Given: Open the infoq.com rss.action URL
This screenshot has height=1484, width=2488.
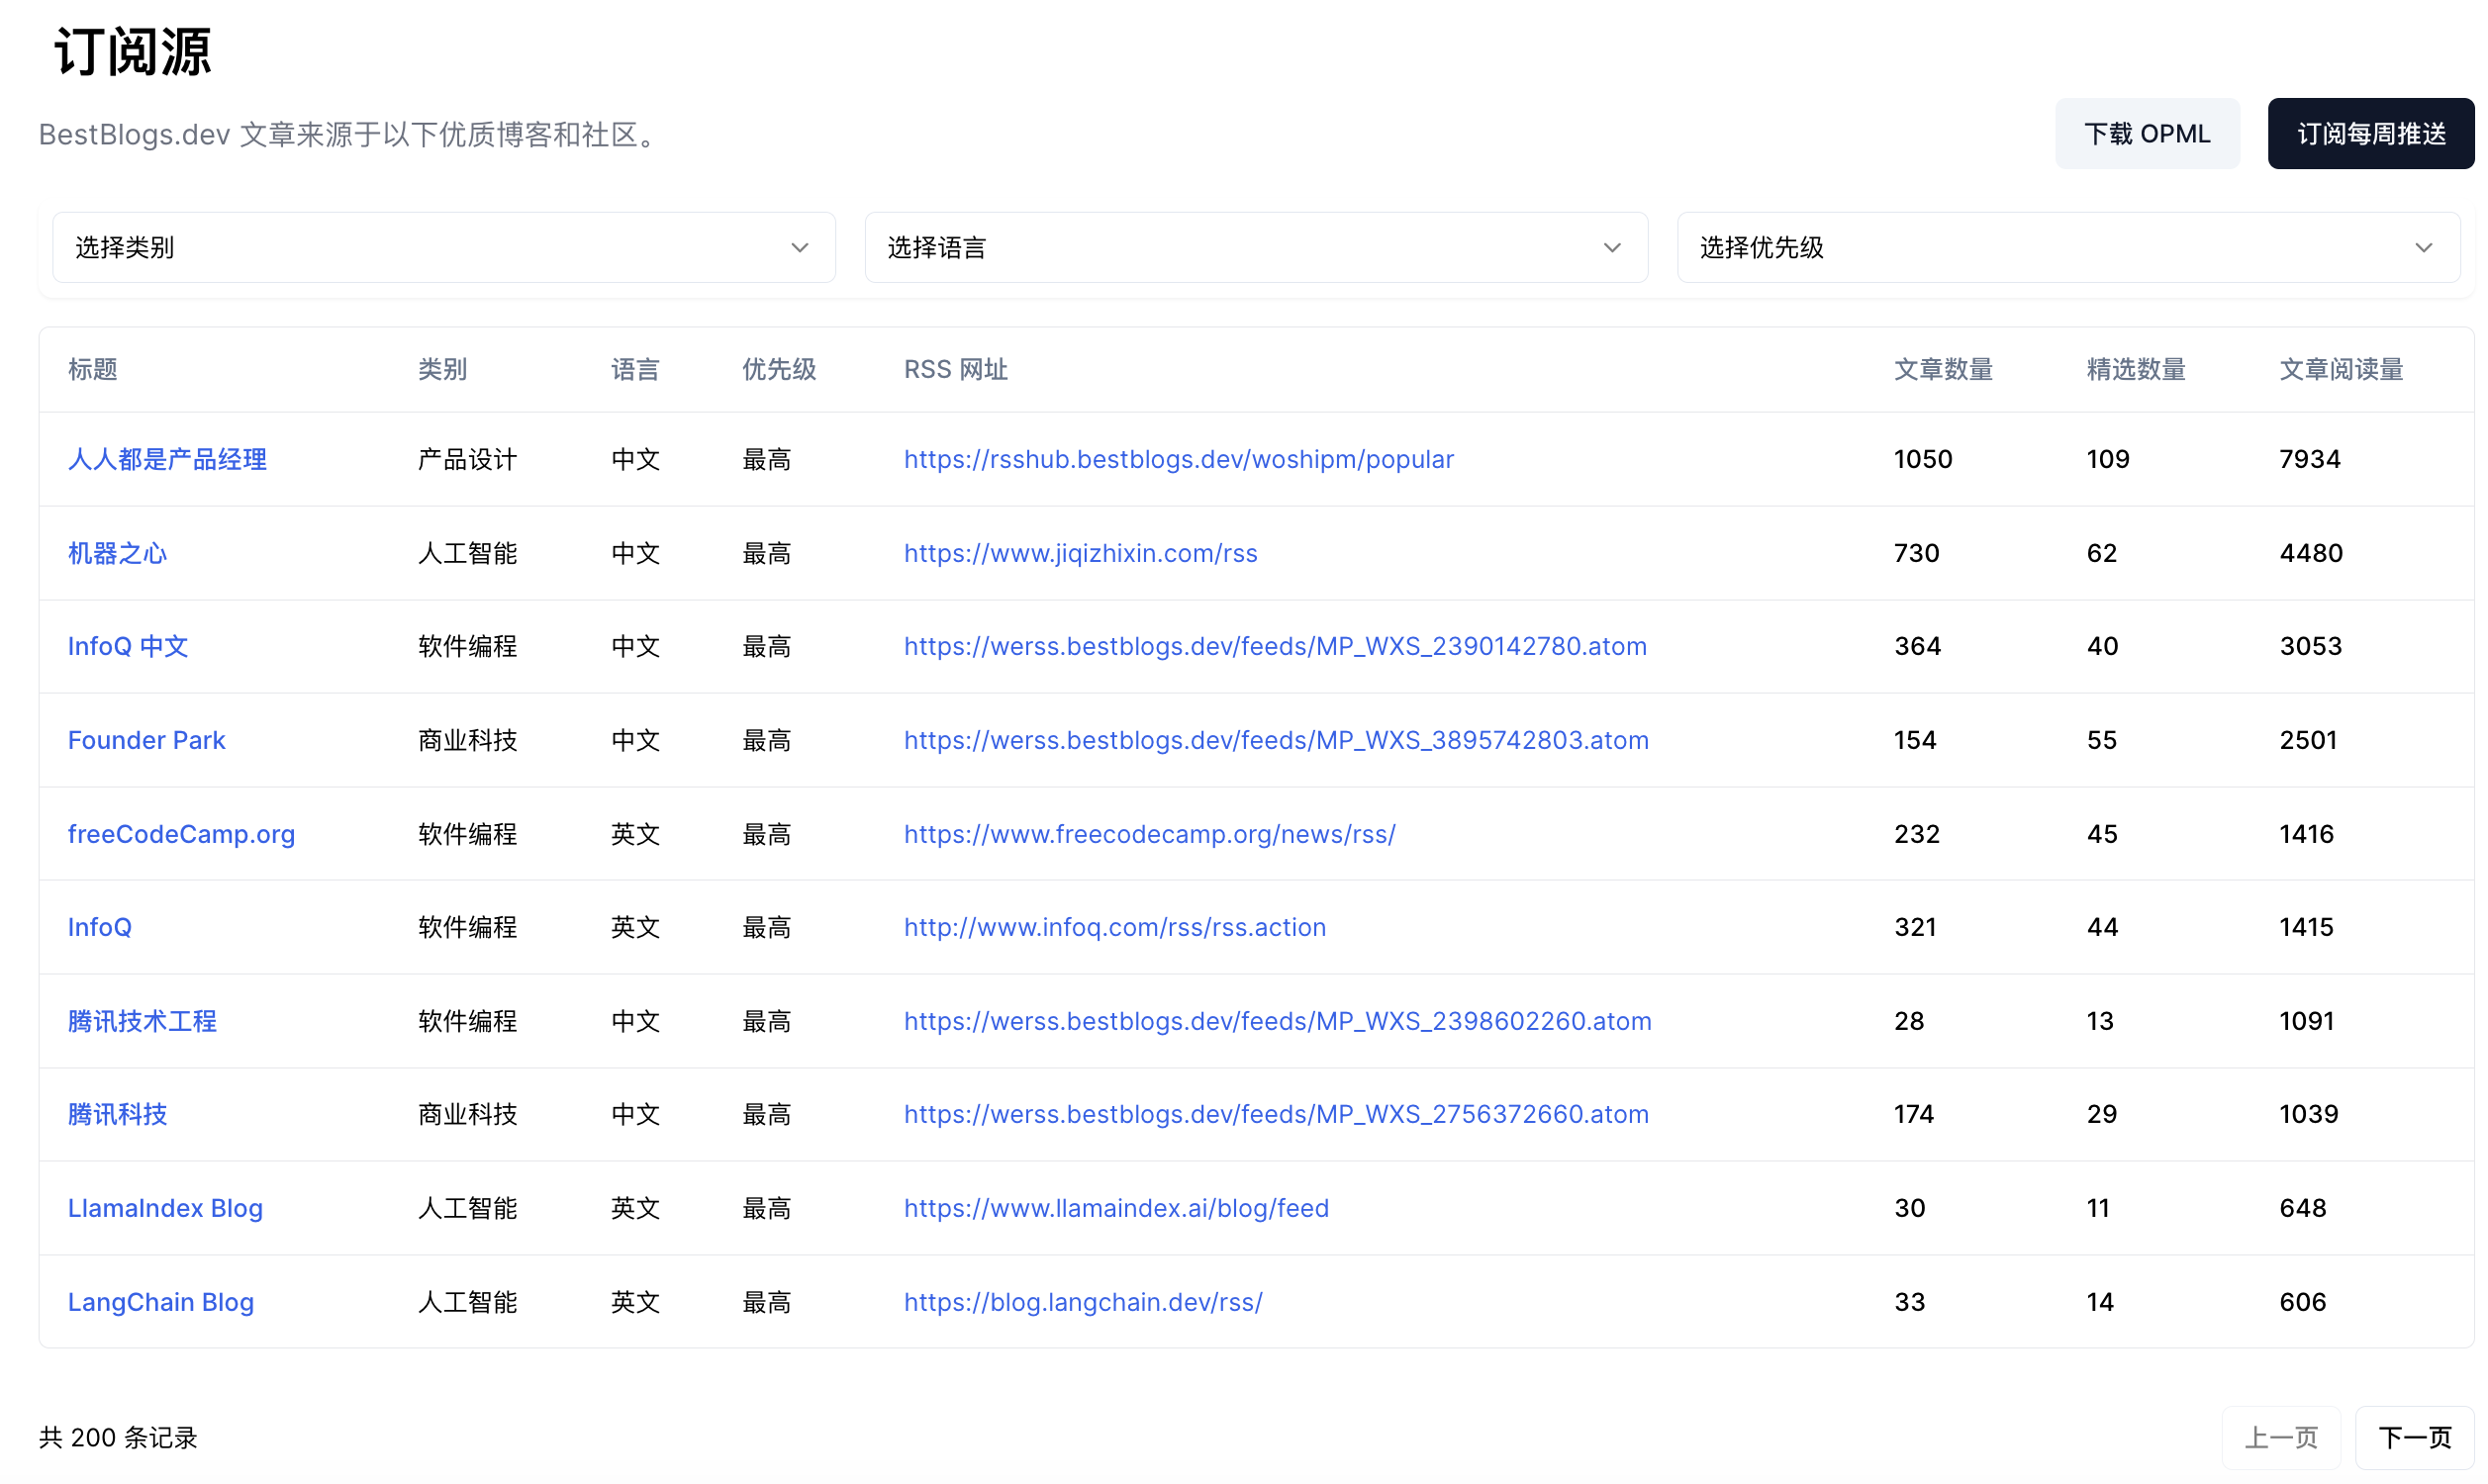Looking at the screenshot, I should [1114, 927].
